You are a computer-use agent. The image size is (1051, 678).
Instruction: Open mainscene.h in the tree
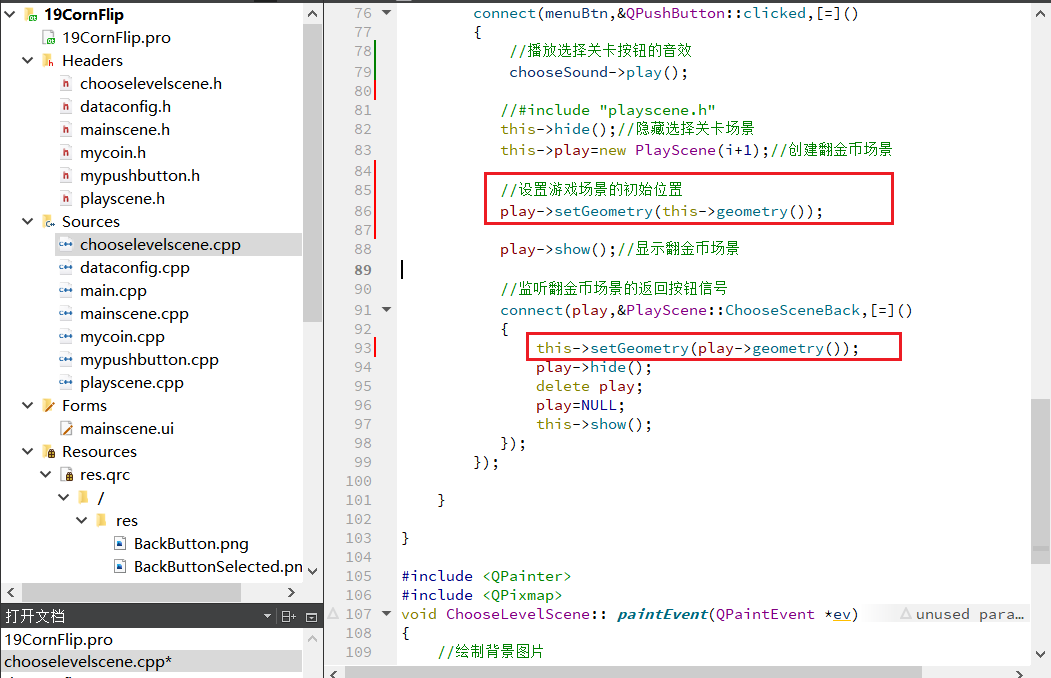(125, 129)
